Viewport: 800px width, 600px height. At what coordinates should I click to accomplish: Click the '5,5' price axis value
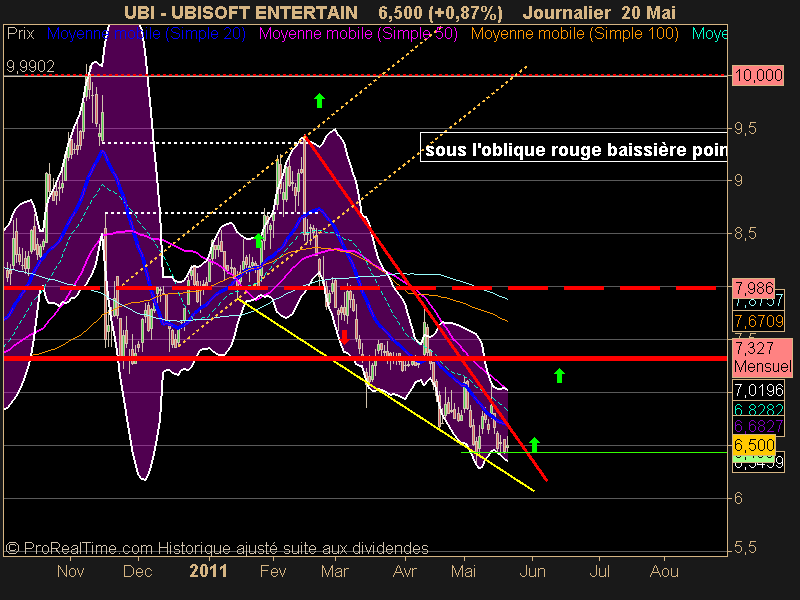(745, 548)
